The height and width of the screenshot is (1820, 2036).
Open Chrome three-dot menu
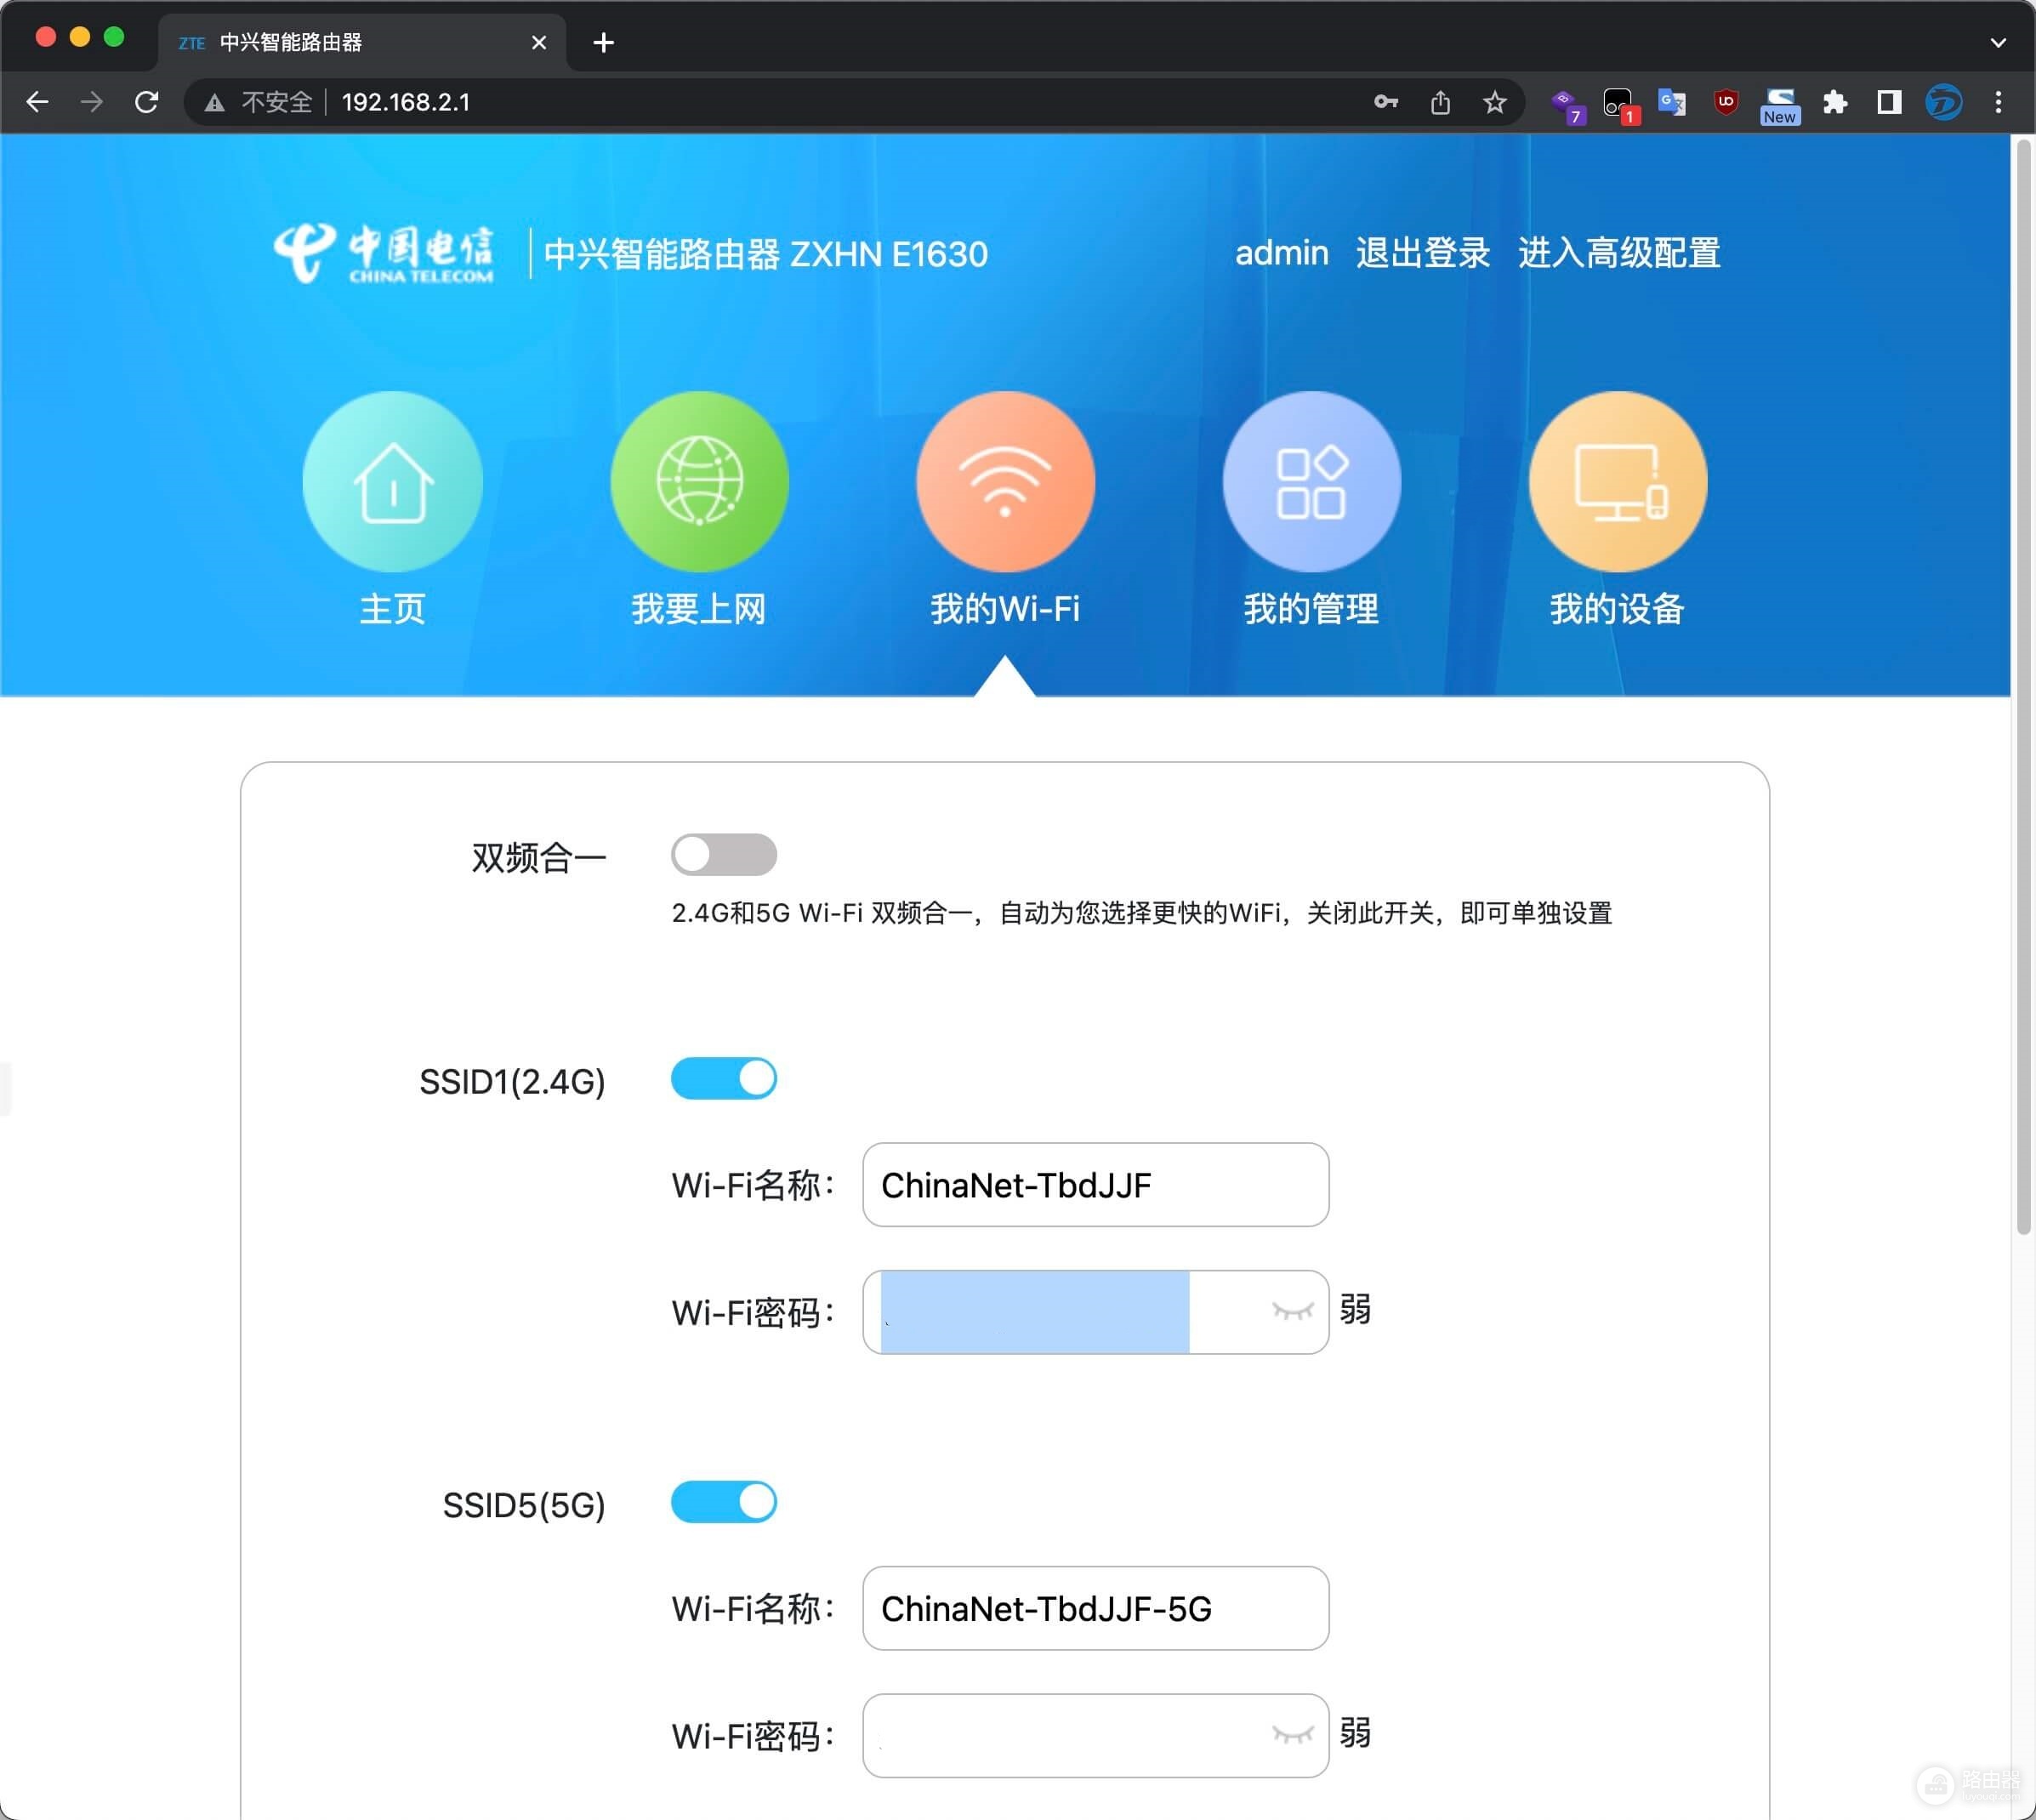(x=1998, y=102)
